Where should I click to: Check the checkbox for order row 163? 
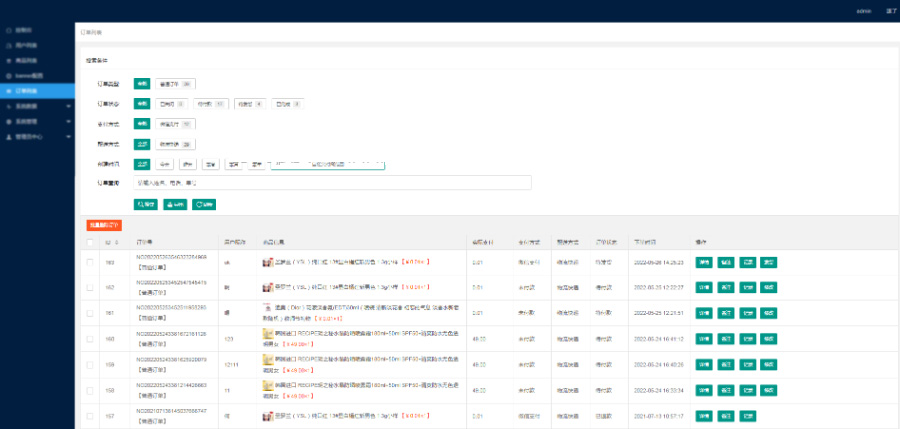[x=91, y=263]
